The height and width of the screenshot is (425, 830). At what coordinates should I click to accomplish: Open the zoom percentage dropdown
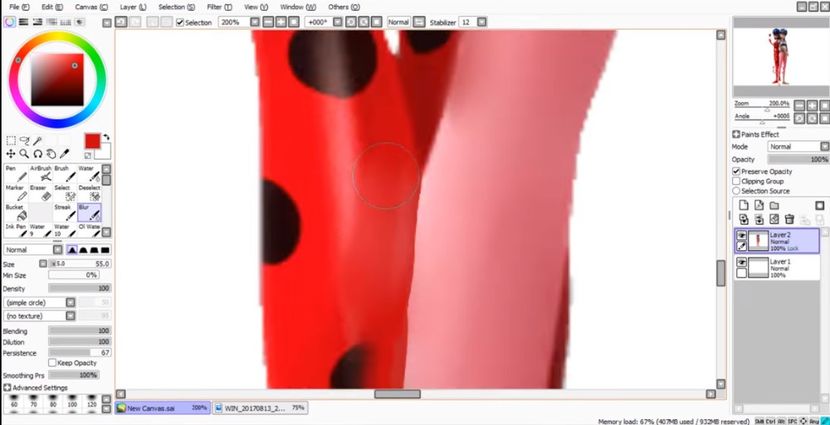(x=255, y=22)
